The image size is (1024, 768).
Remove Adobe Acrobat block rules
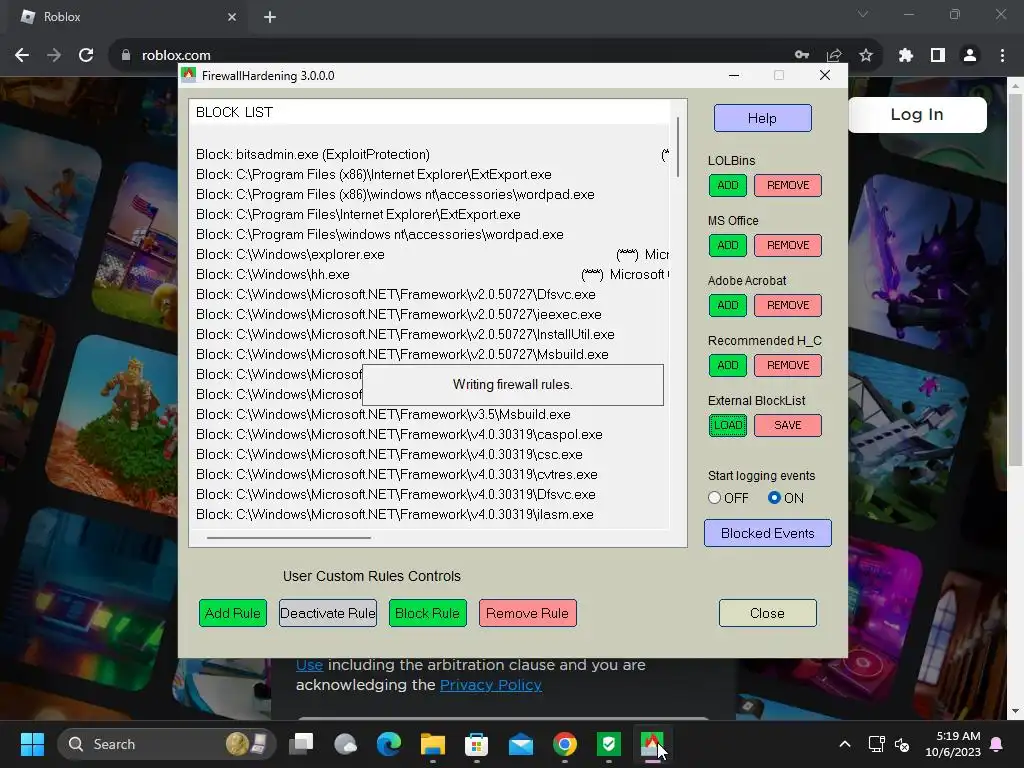[x=788, y=306]
